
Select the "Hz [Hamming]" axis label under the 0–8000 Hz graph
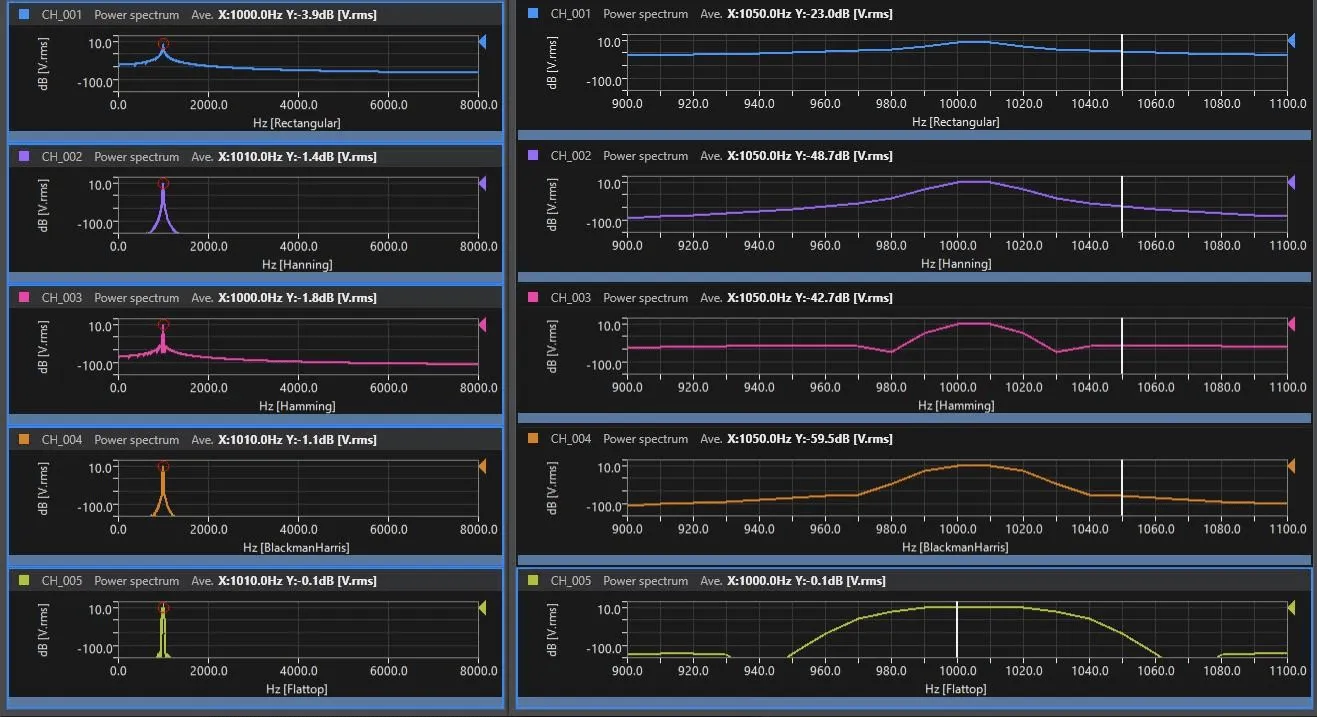point(297,406)
